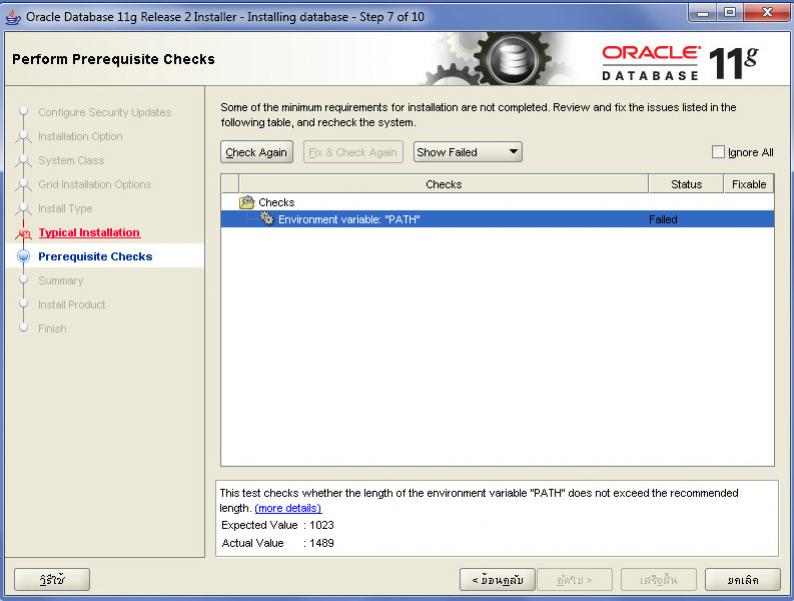
Task: Go to the Typical Installation step
Action: coord(89,232)
